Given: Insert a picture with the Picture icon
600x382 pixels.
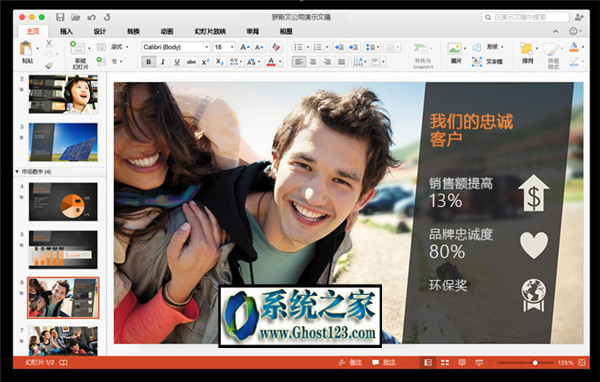Looking at the screenshot, I should click(454, 49).
